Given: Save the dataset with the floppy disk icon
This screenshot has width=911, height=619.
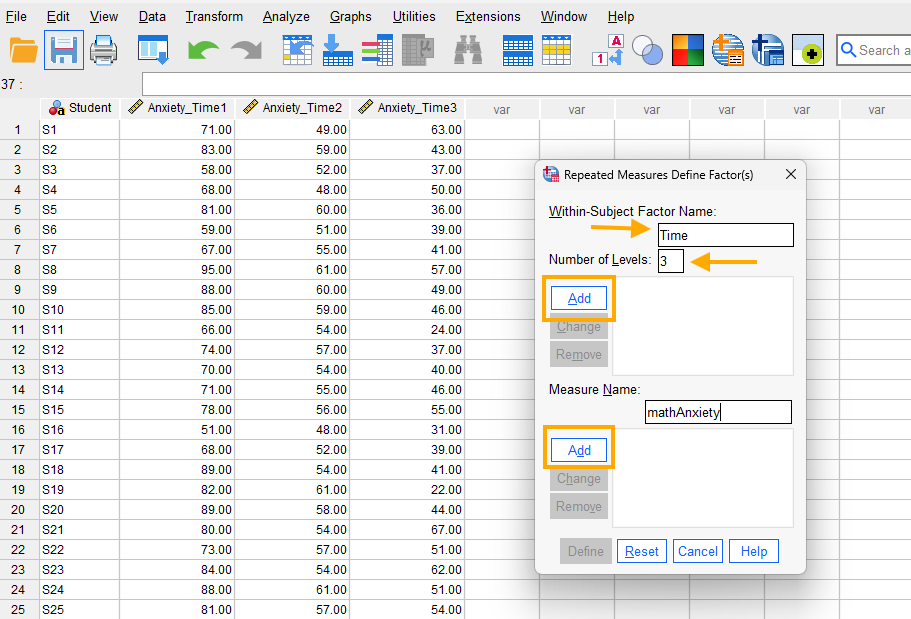Looking at the screenshot, I should click(x=63, y=50).
